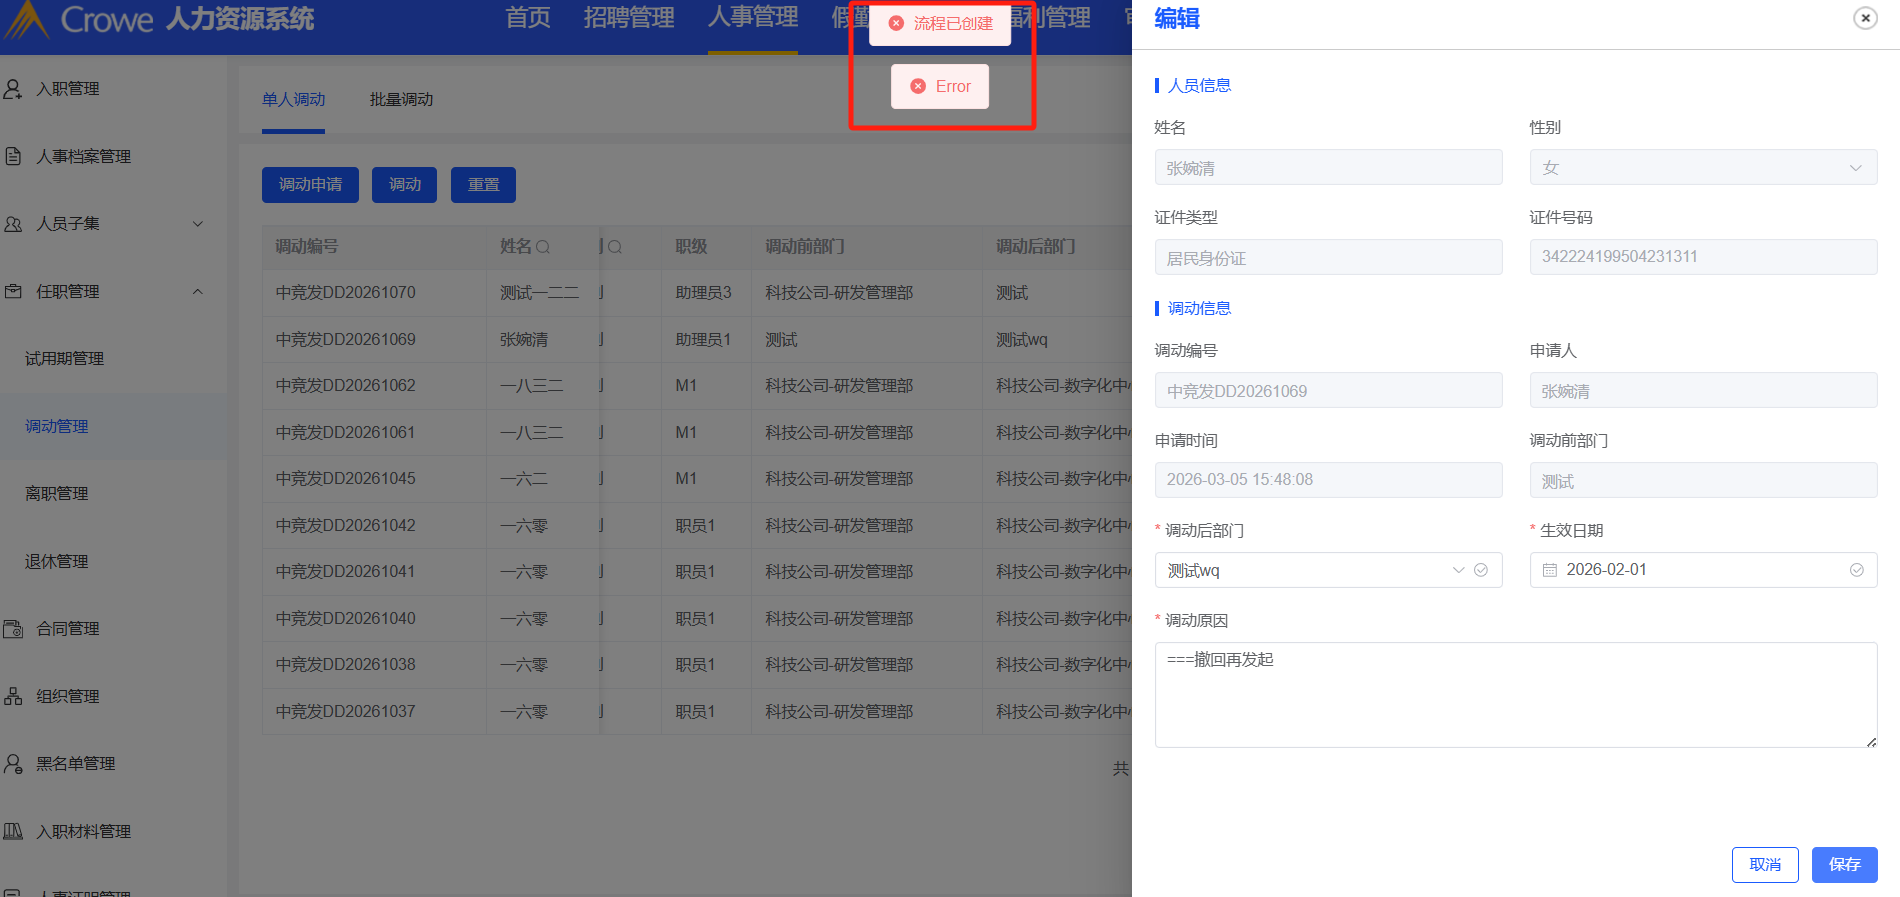1900x897 pixels.
Task: Click the 调动前部门 field in the drawer
Action: click(x=1703, y=480)
